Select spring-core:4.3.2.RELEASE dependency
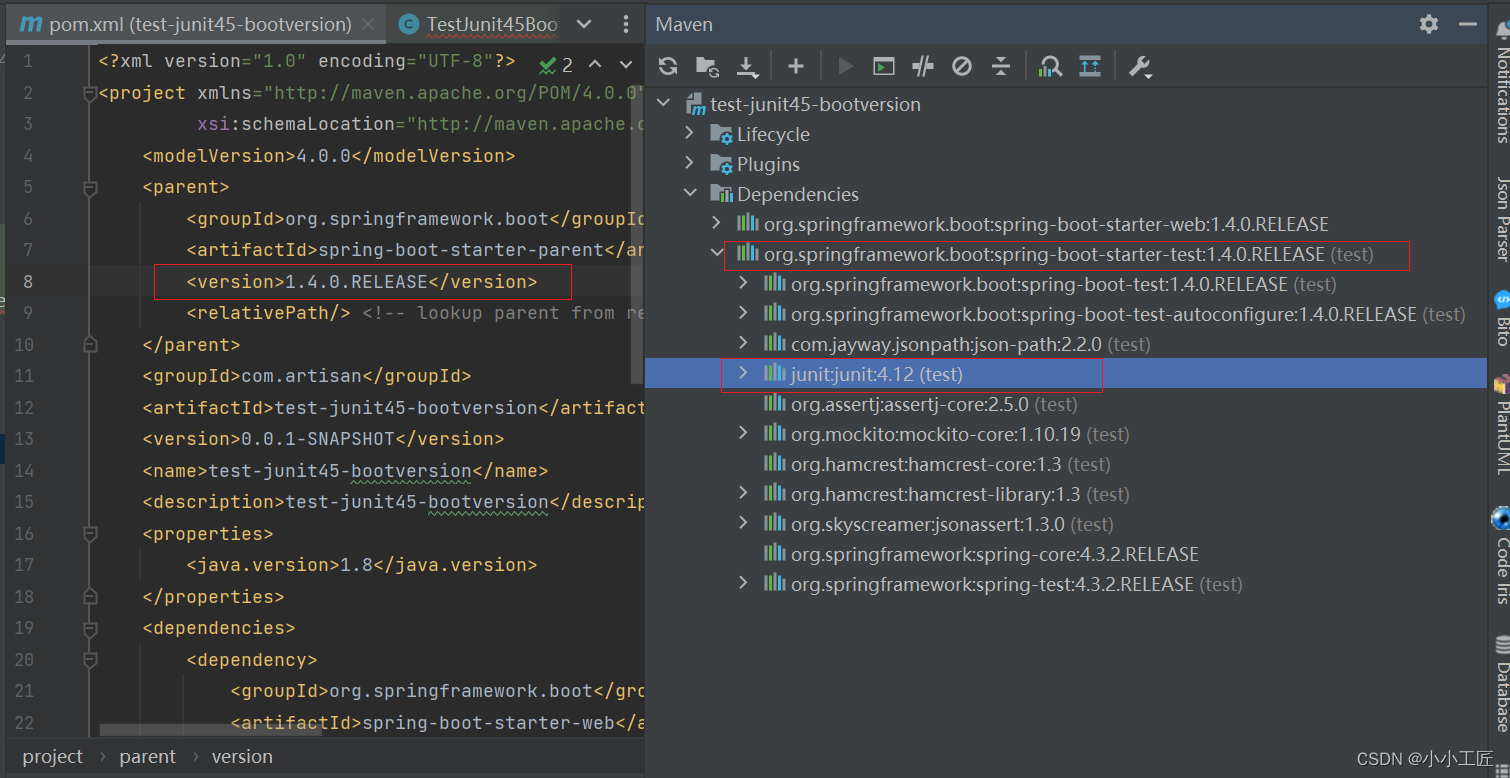This screenshot has height=778, width=1510. [980, 554]
